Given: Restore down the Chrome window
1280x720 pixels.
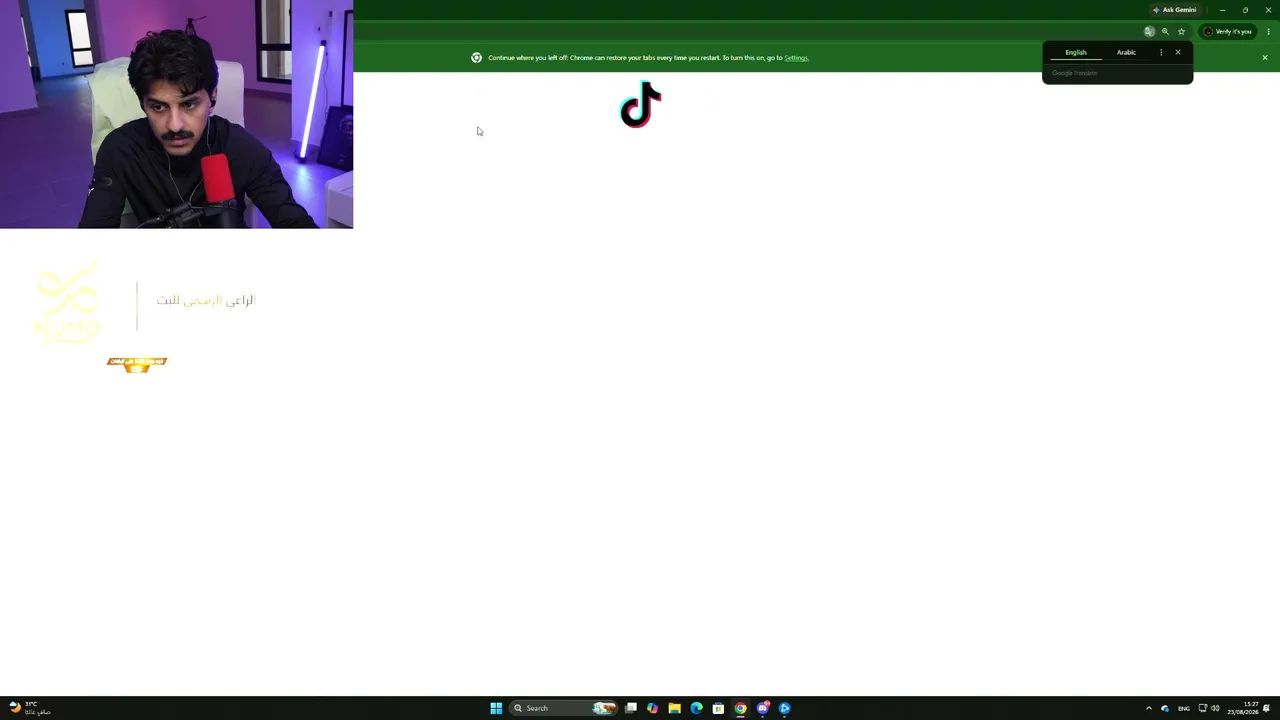Looking at the screenshot, I should pyautogui.click(x=1245, y=10).
